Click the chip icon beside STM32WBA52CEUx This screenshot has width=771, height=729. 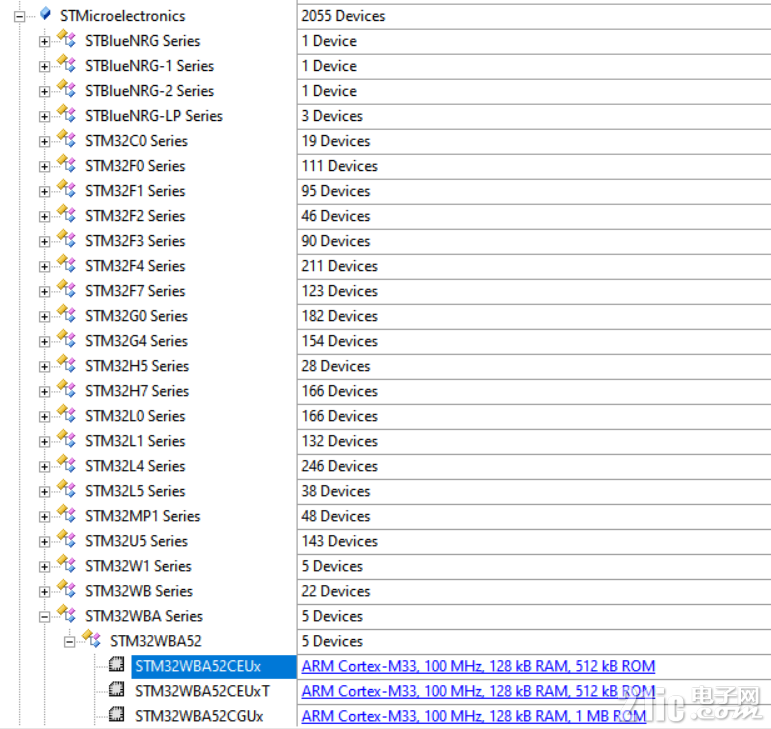(x=117, y=664)
